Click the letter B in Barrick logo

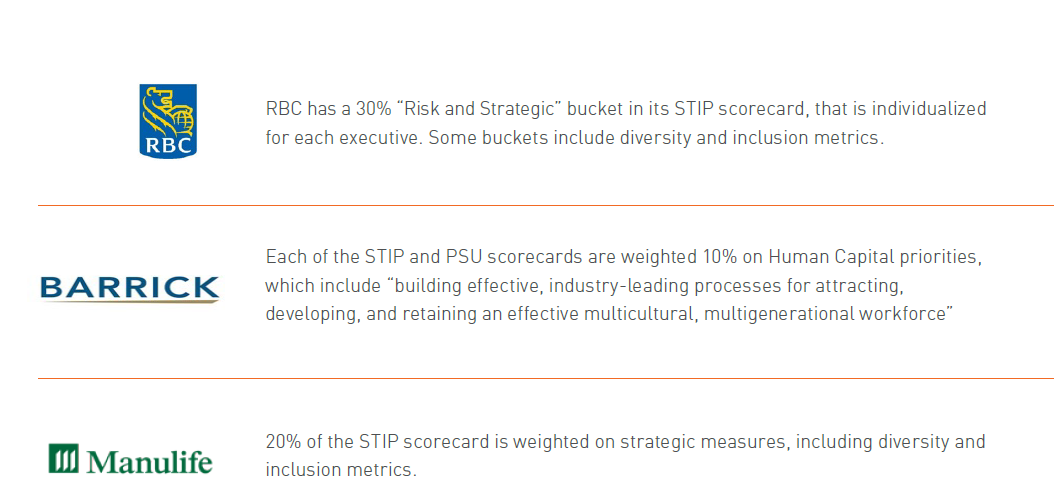pos(50,288)
